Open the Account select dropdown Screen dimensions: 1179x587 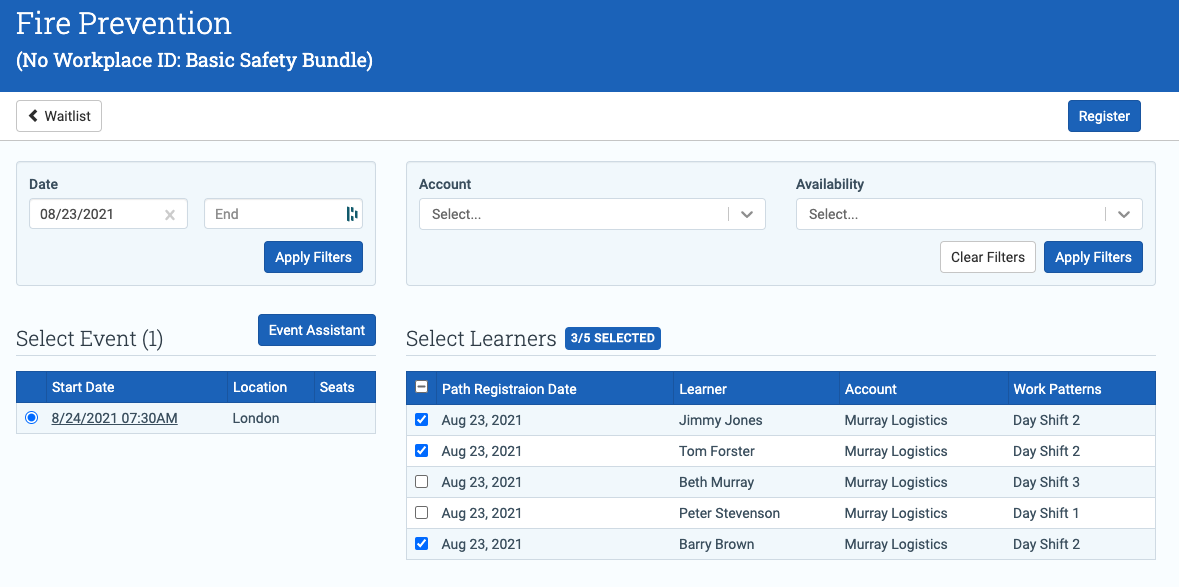[593, 214]
